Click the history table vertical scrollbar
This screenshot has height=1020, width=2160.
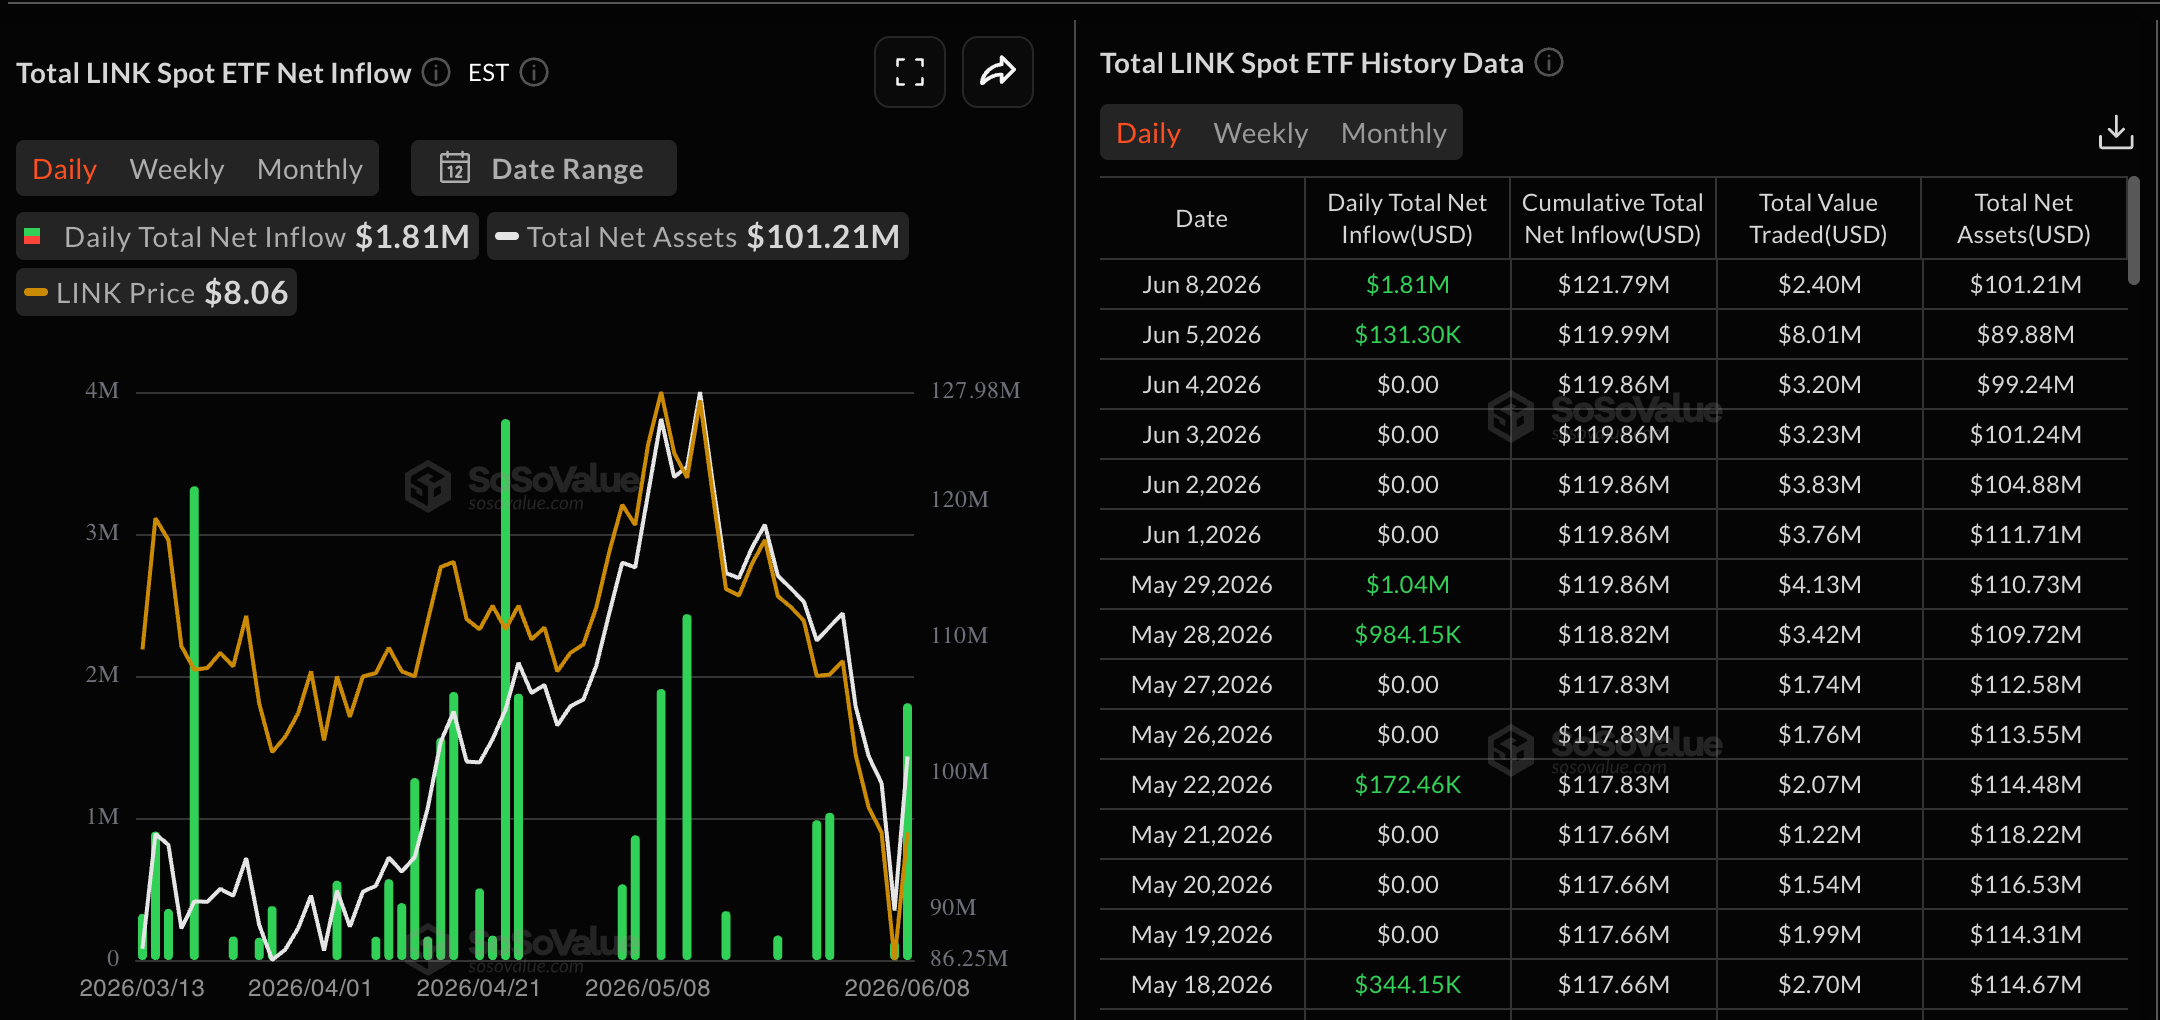pyautogui.click(x=2133, y=230)
